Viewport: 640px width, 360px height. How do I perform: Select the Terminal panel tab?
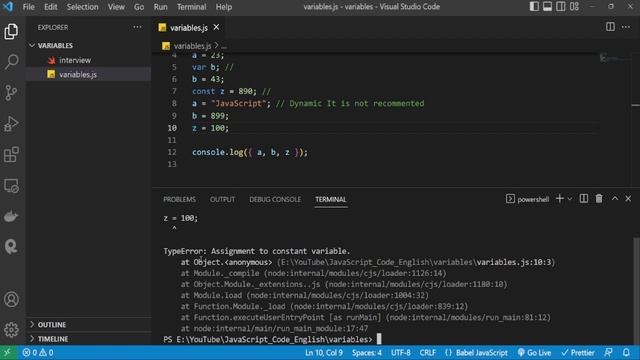coord(331,199)
